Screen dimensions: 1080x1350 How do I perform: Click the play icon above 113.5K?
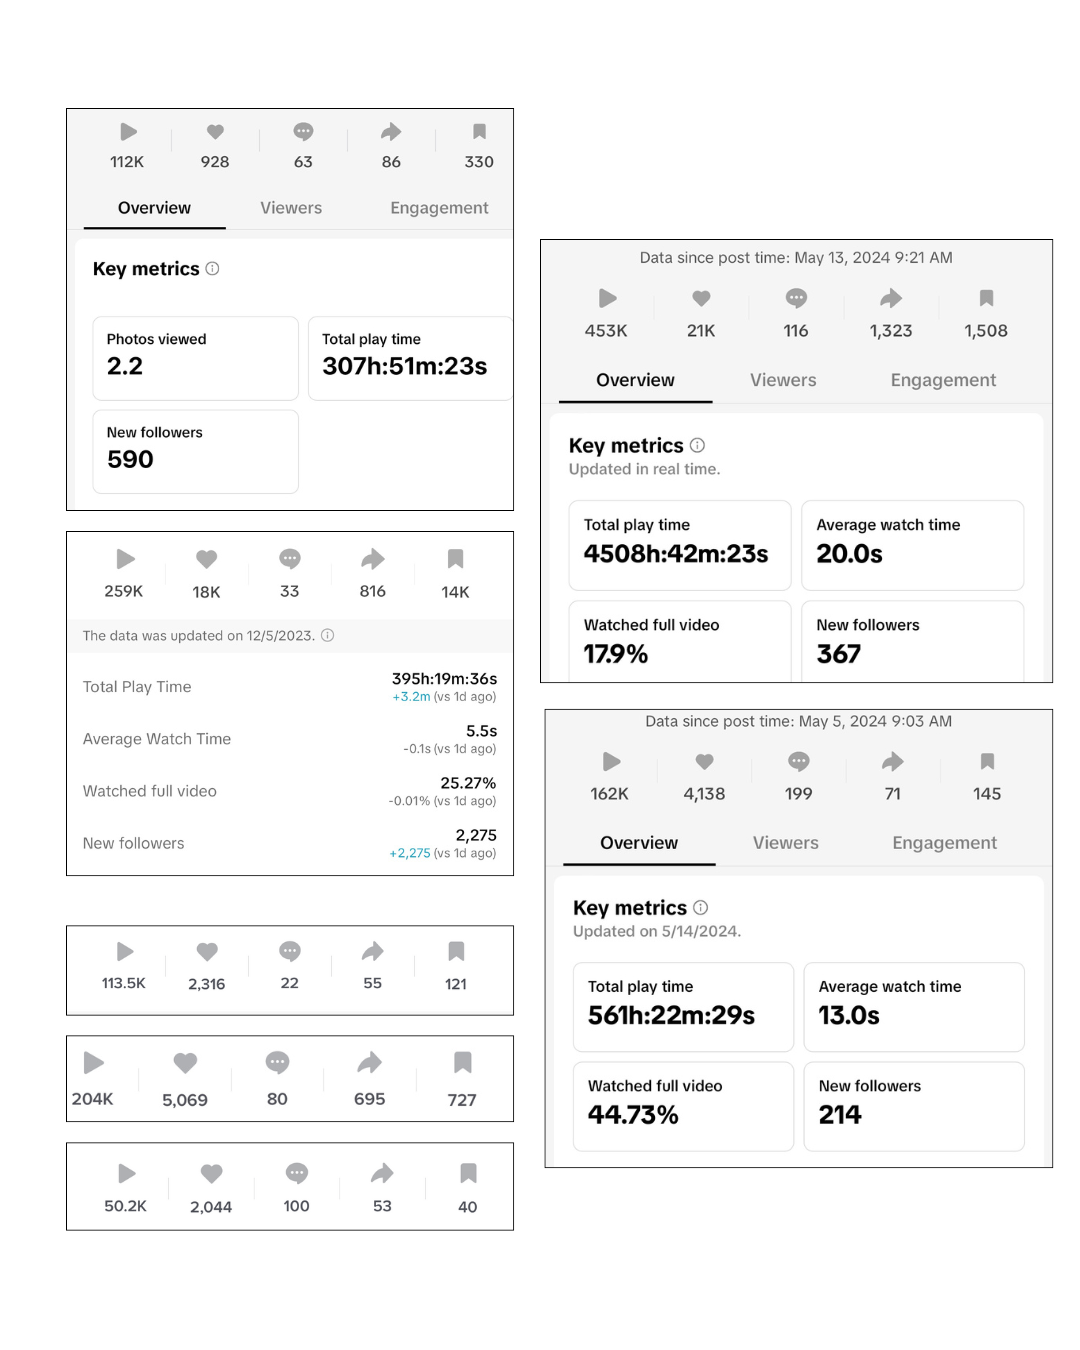[125, 951]
